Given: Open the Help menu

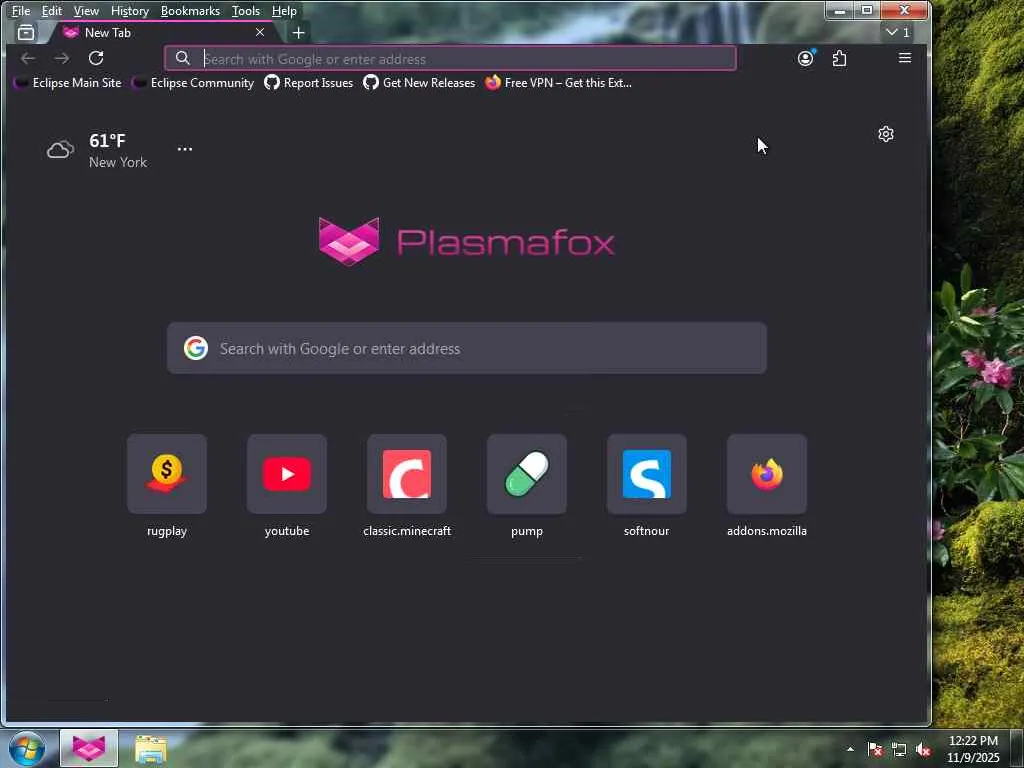Looking at the screenshot, I should point(284,10).
